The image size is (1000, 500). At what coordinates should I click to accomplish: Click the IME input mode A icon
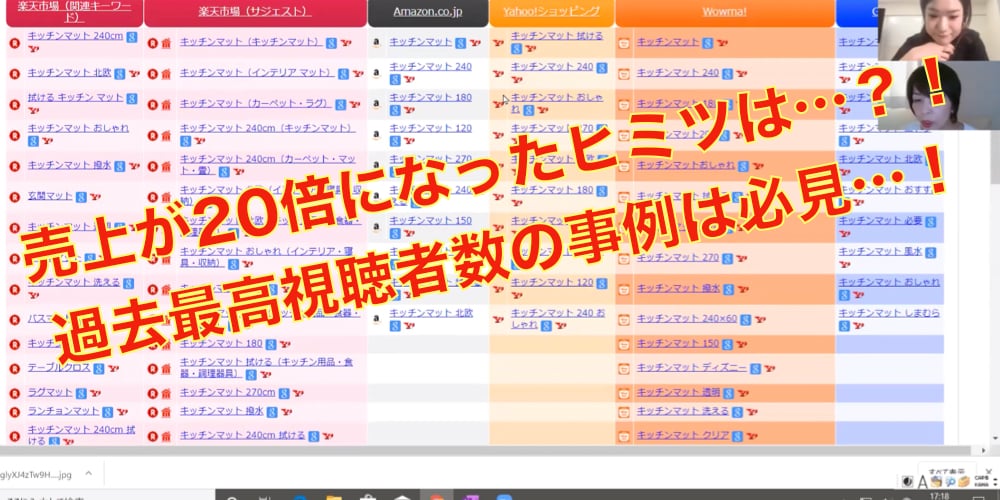pos(922,480)
